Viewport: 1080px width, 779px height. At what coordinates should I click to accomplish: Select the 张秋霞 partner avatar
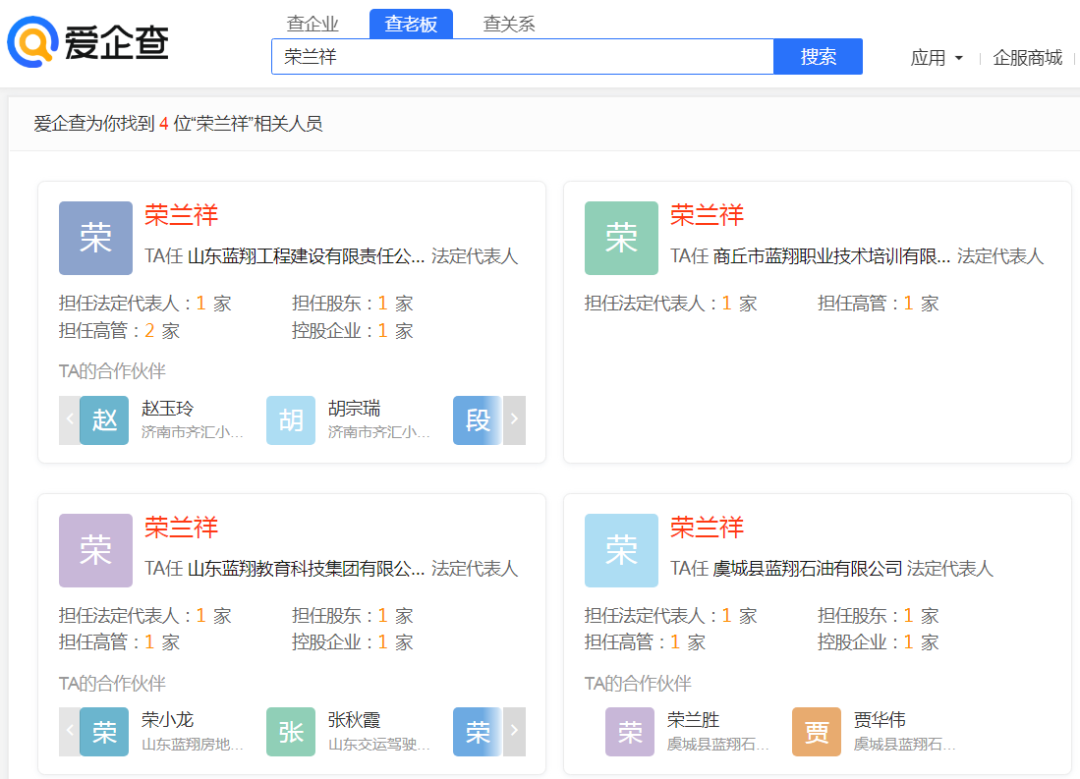click(291, 732)
